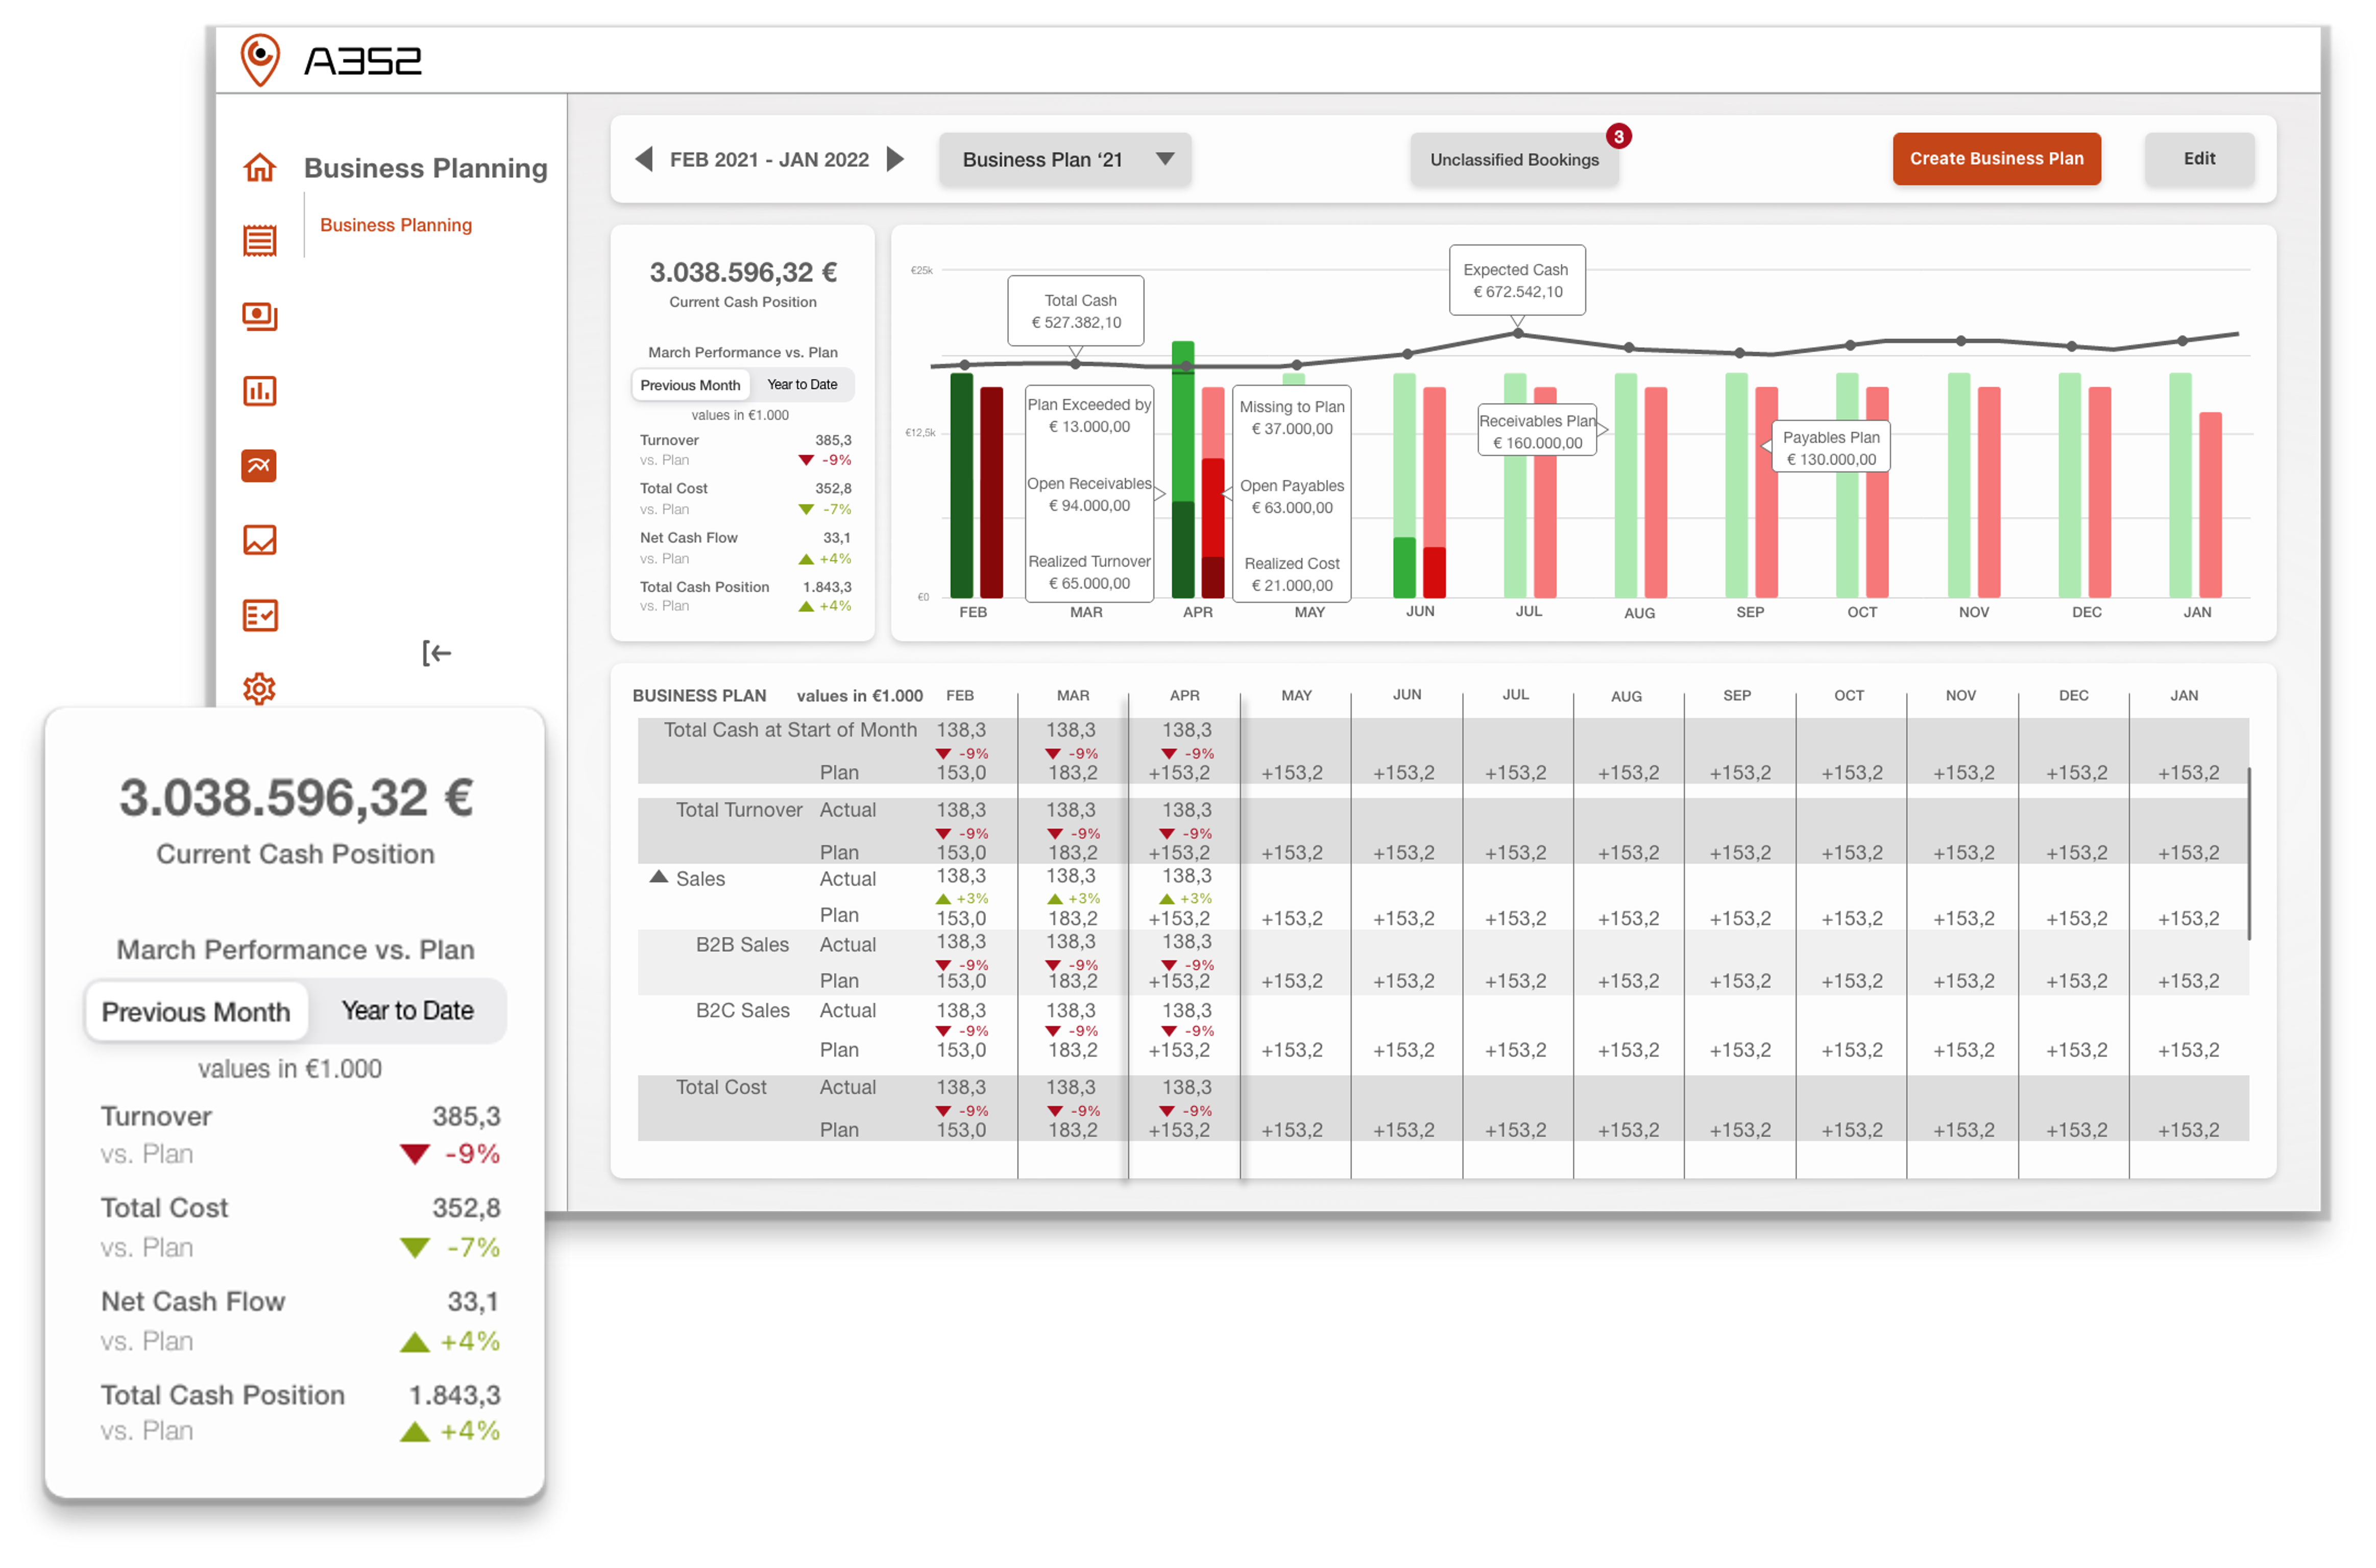Select the checklist tasks icon in sidebar
Screen dimensions: 2376x1568
pyautogui.click(x=259, y=616)
